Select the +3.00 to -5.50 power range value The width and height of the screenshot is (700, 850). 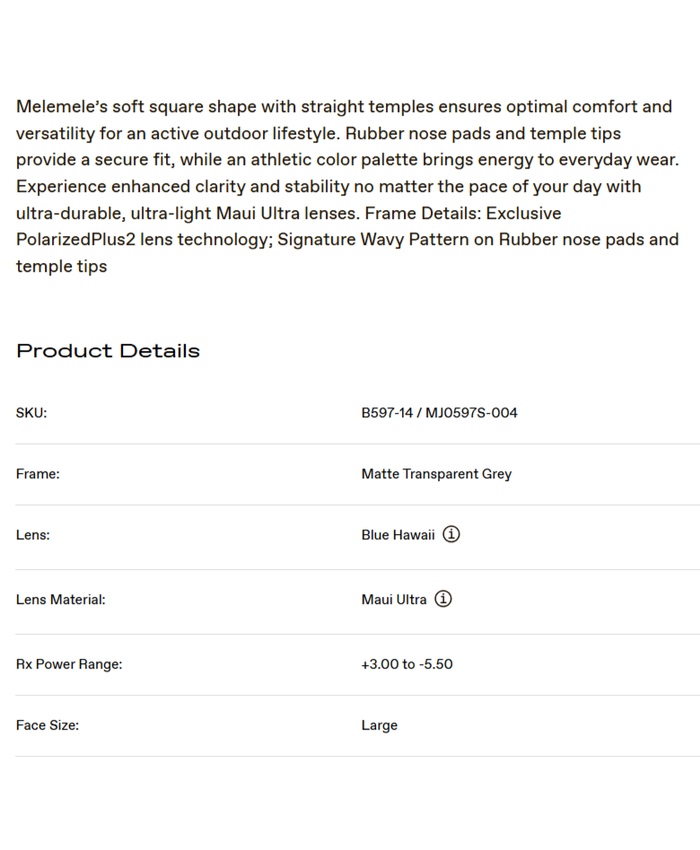pyautogui.click(x=407, y=664)
